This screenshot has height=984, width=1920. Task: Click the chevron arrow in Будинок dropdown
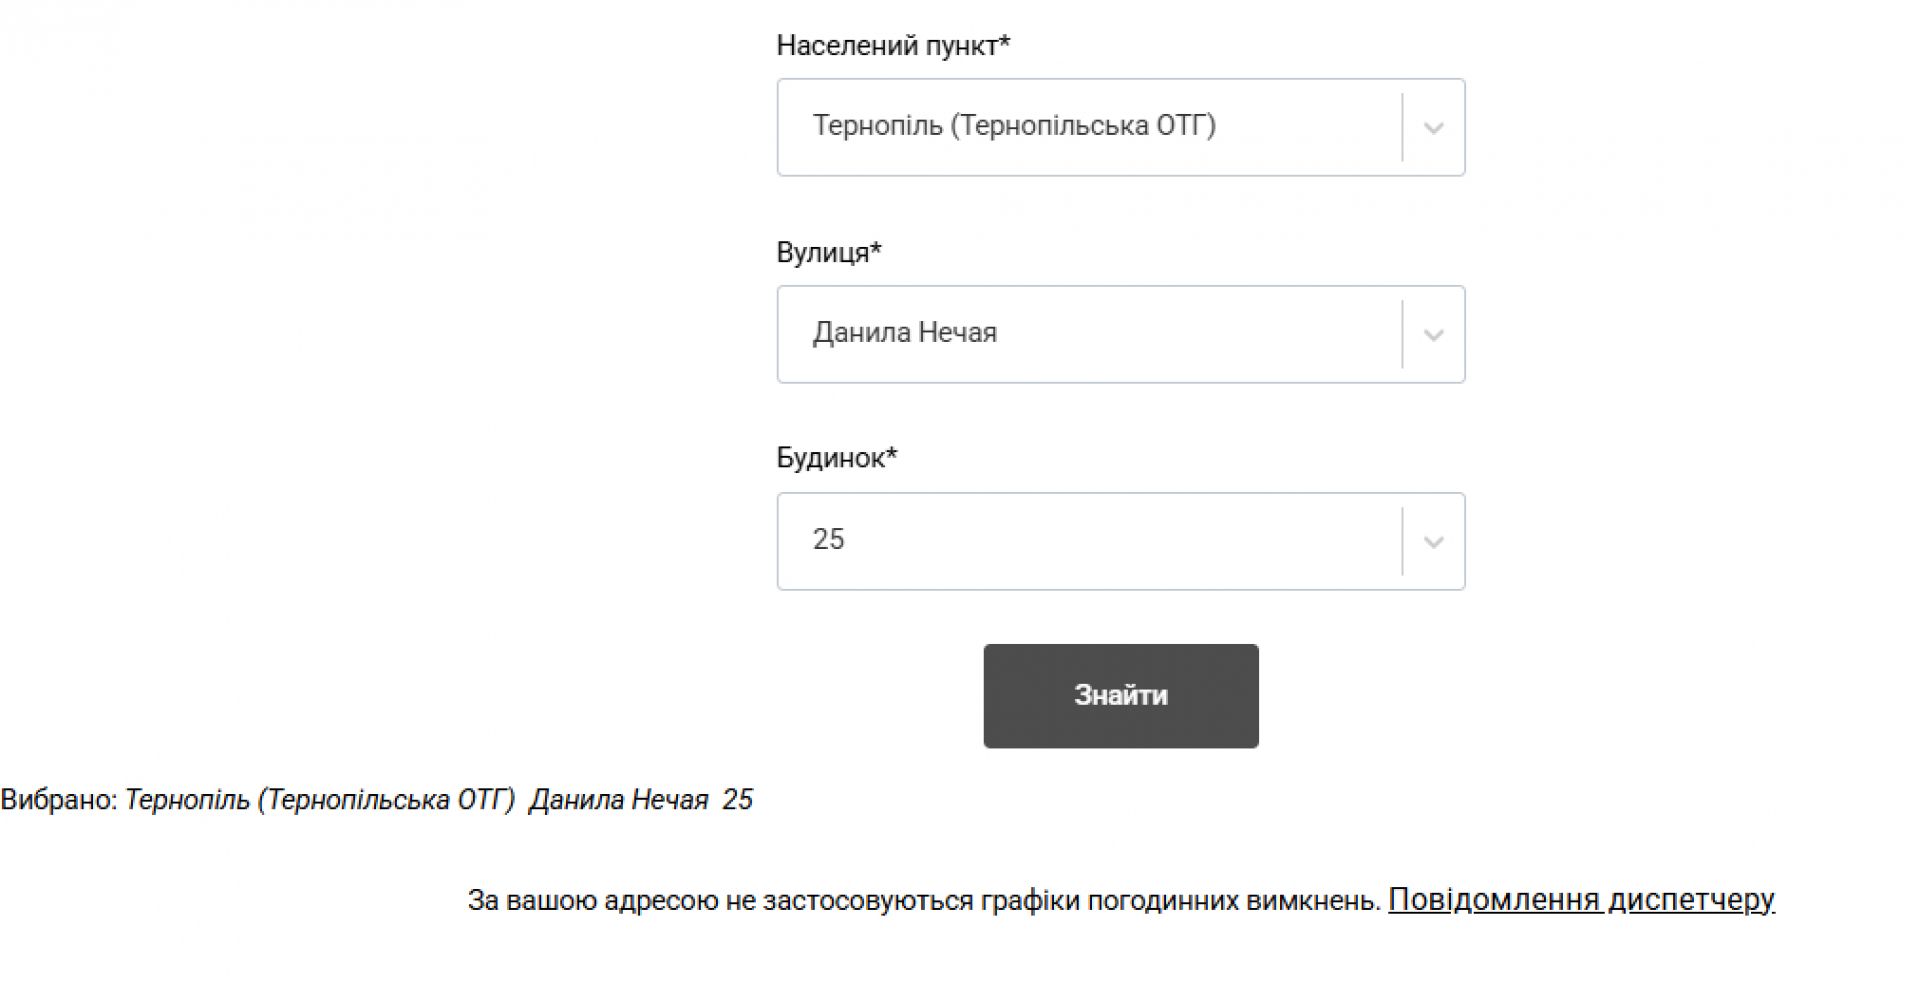click(x=1433, y=542)
